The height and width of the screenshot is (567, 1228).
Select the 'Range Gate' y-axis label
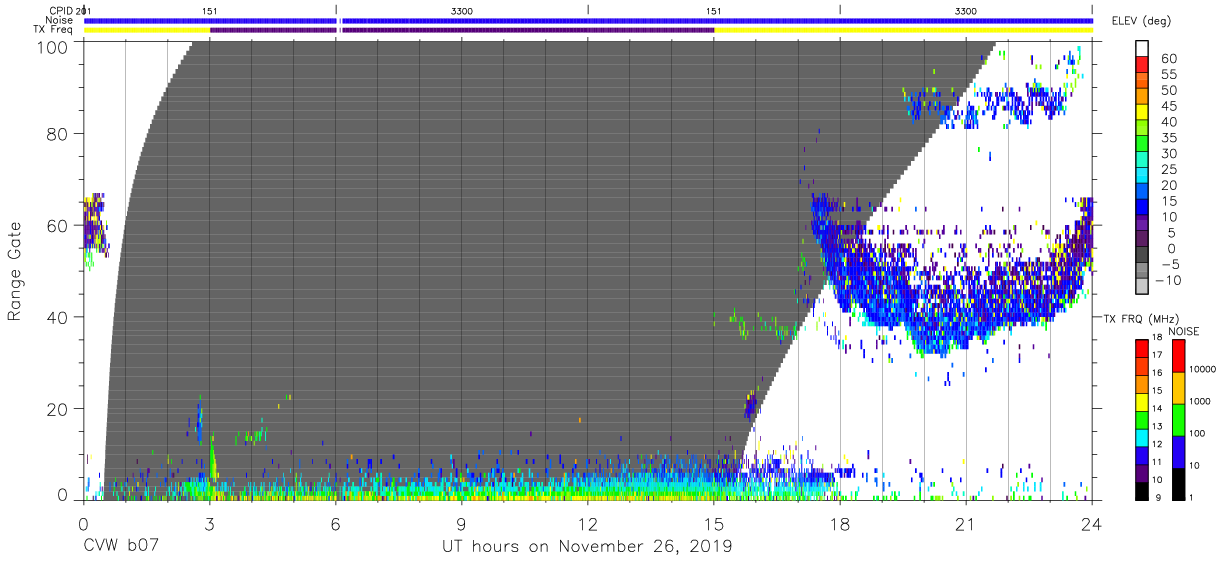pyautogui.click(x=15, y=271)
